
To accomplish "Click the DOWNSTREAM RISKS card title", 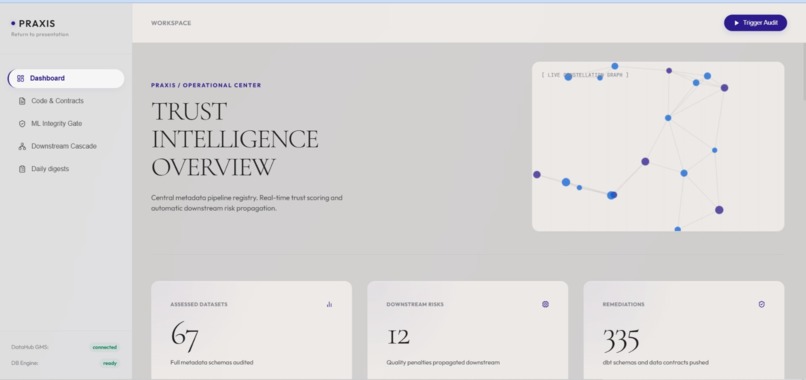I will coord(415,304).
